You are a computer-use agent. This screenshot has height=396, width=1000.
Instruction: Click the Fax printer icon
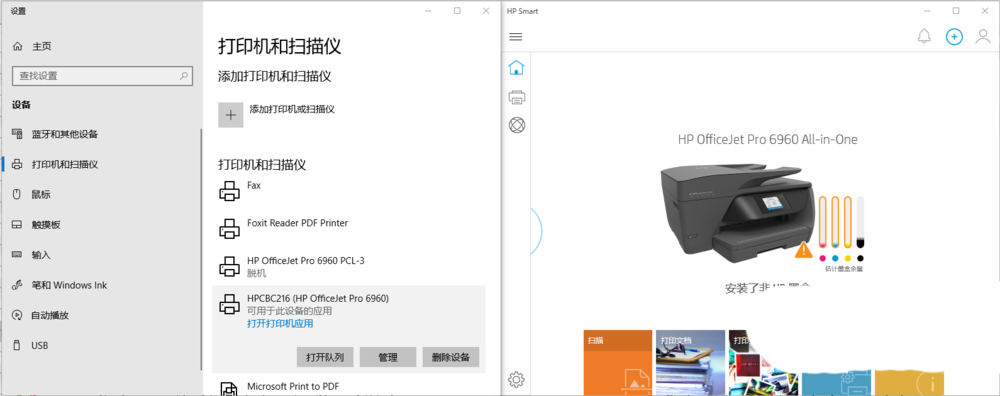[230, 191]
